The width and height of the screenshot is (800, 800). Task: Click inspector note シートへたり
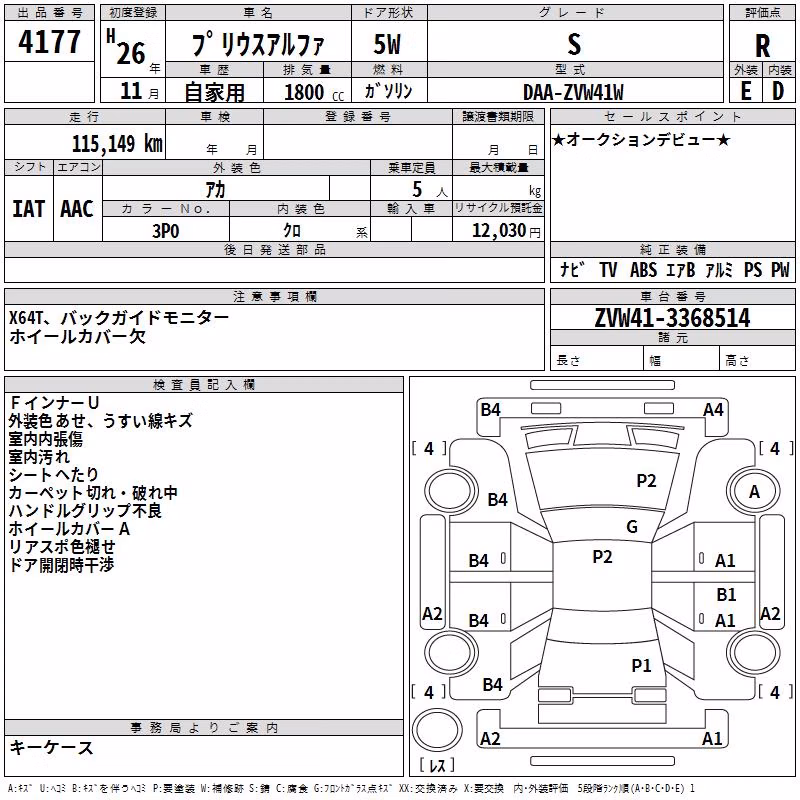(54, 474)
